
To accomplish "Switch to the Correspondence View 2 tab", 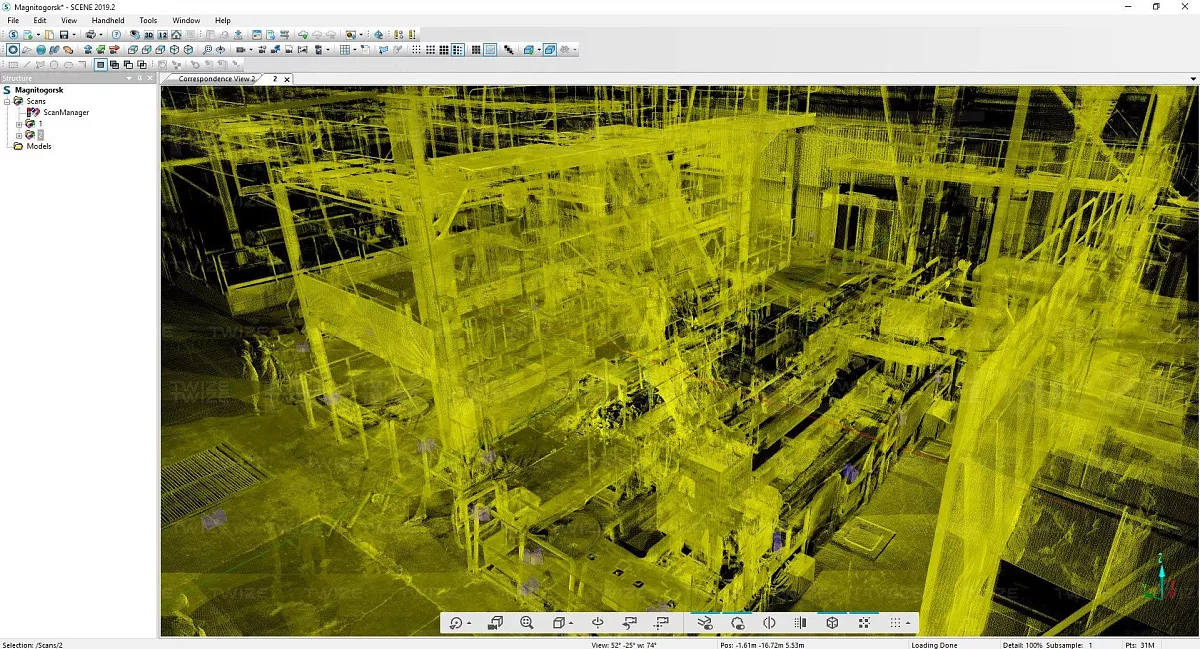I will click(x=216, y=78).
